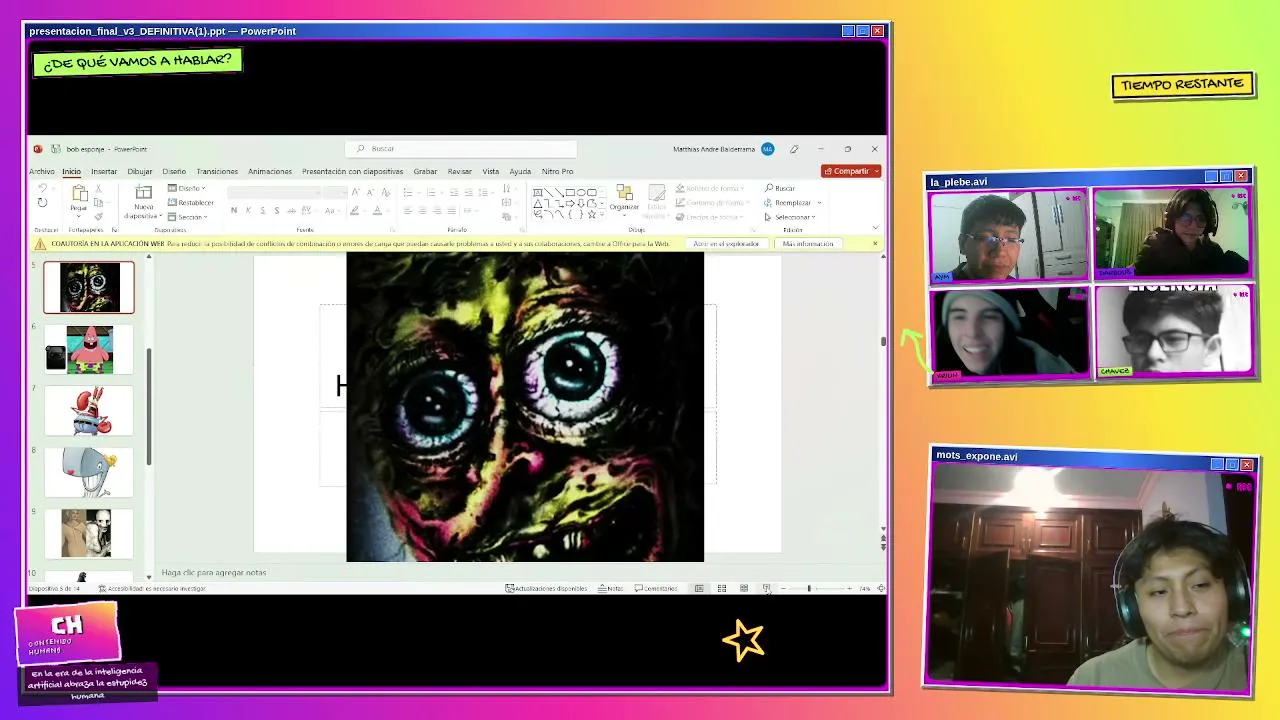This screenshot has height=720, width=1280.
Task: Toggle Bold (N) formatting
Action: point(234,211)
